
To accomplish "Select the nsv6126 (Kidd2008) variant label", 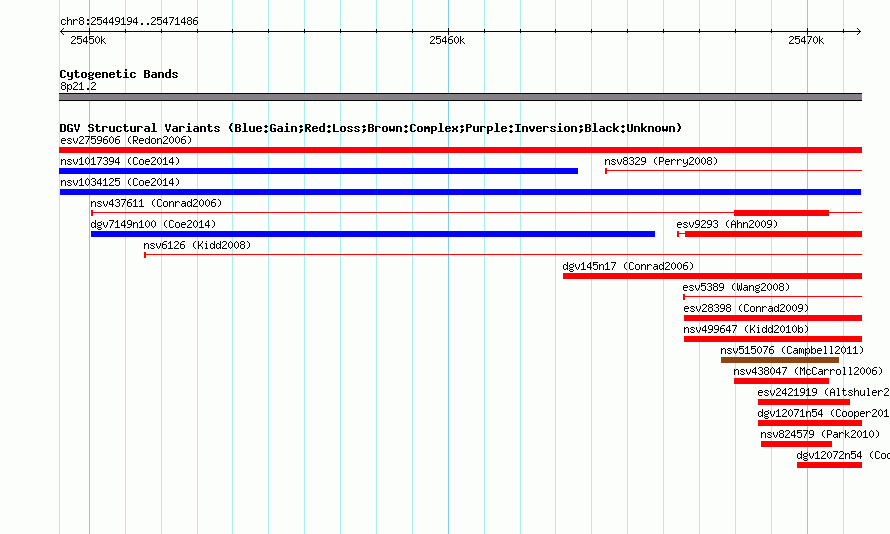I will 197,245.
